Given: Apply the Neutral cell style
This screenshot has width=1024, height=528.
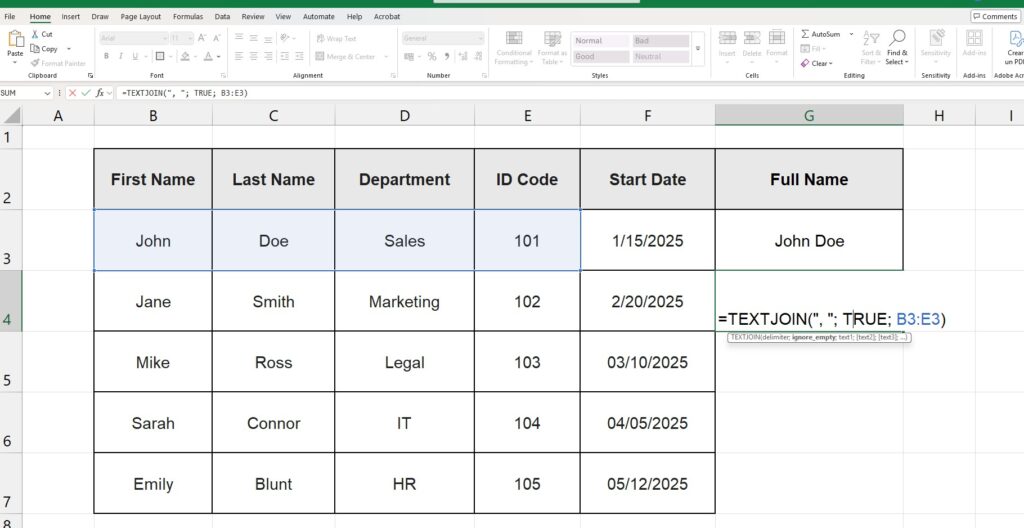Looking at the screenshot, I should (660, 57).
